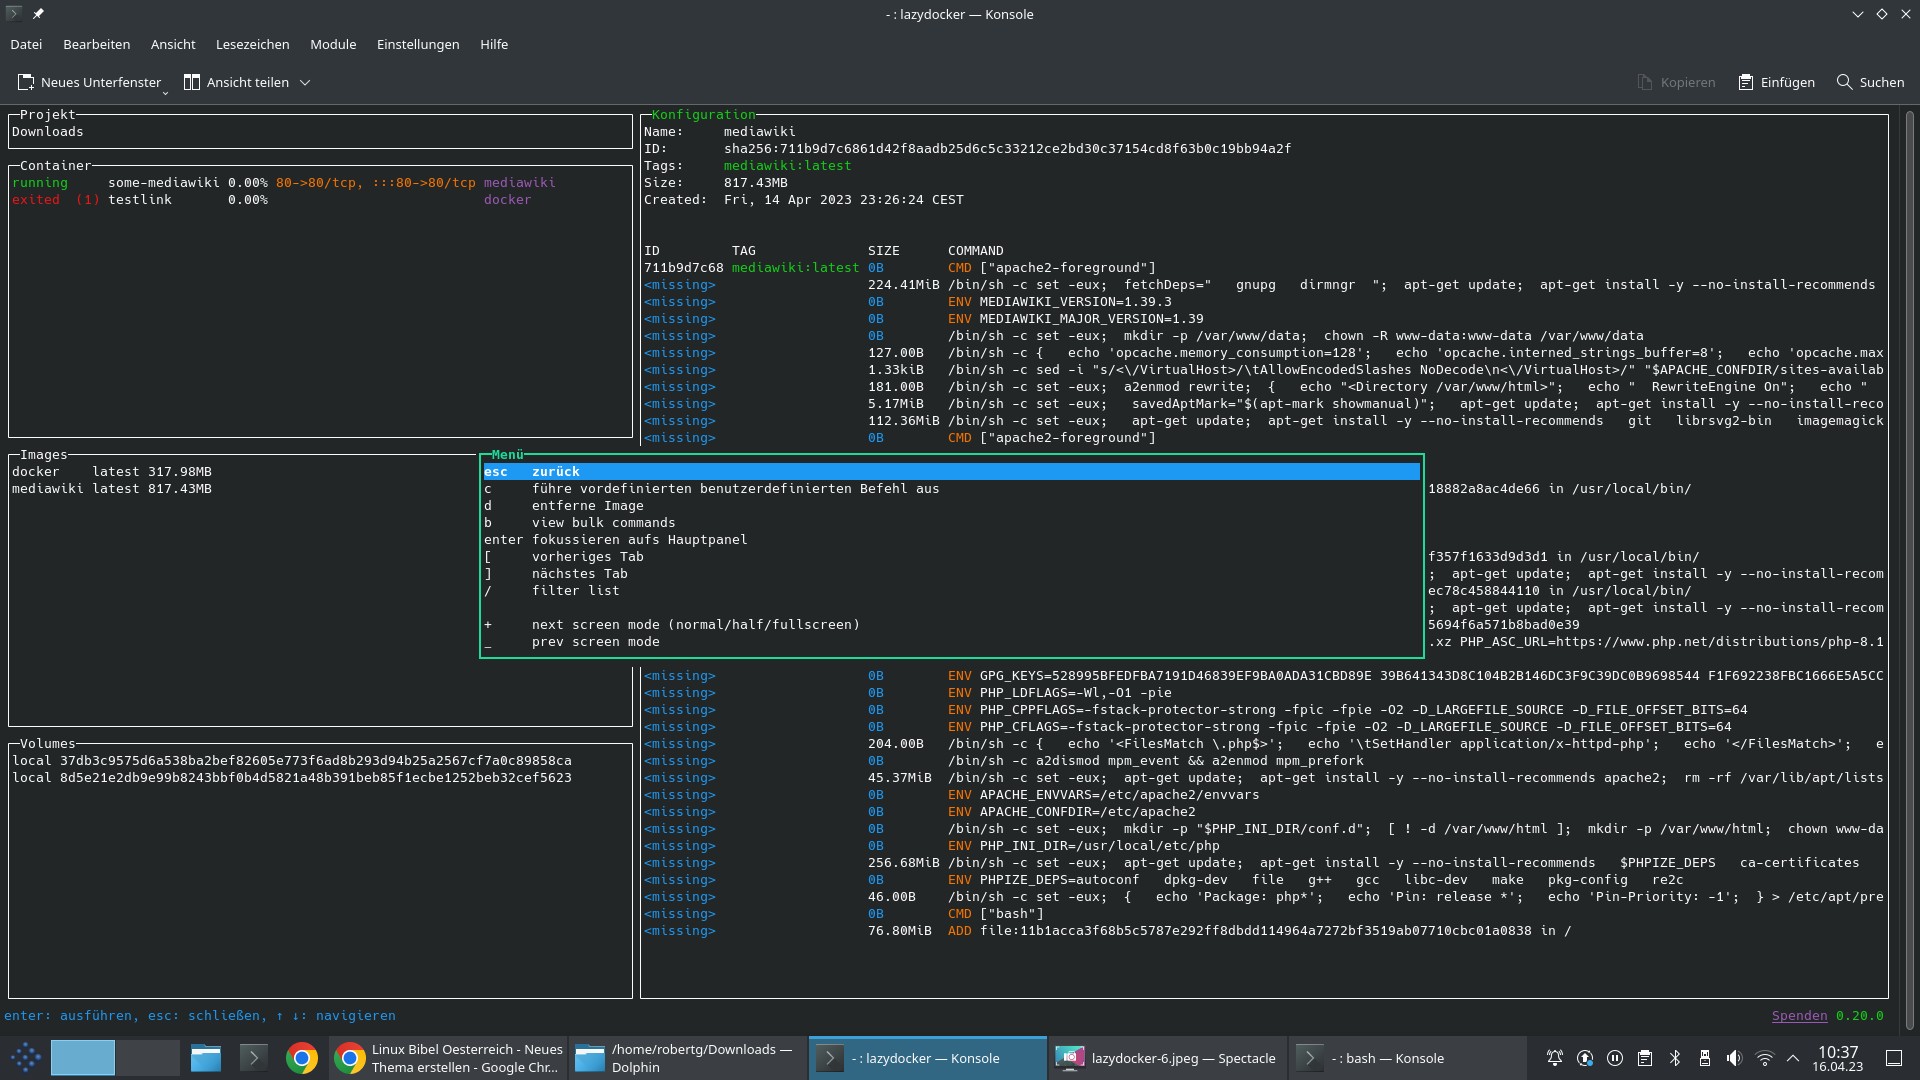Open the Lesezeichen menu

[252, 44]
